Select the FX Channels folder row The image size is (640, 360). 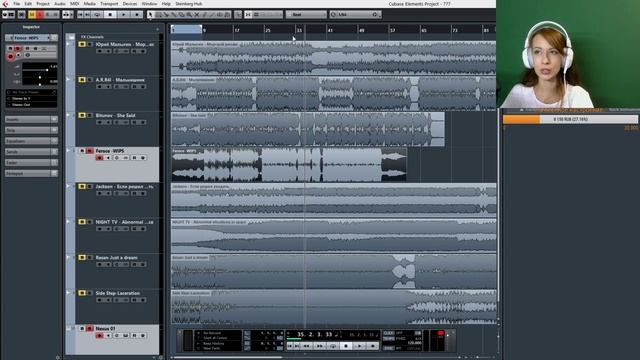click(x=116, y=37)
